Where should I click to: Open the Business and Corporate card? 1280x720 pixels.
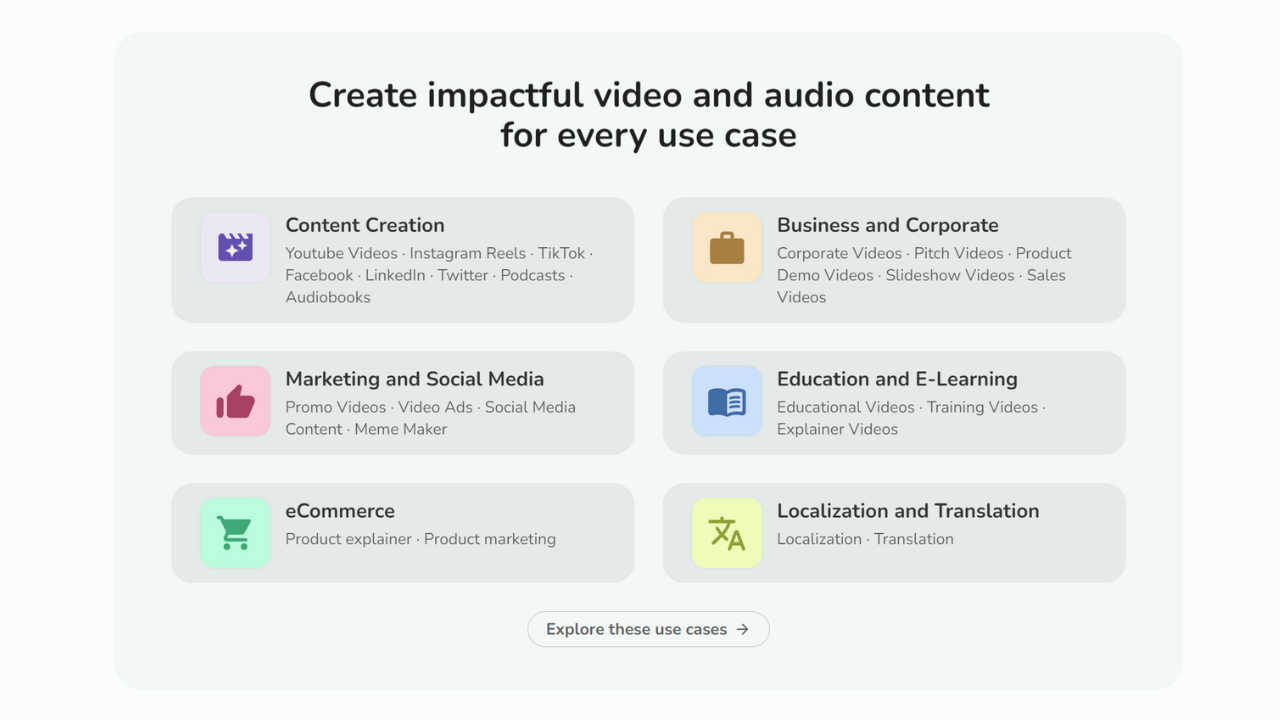894,260
